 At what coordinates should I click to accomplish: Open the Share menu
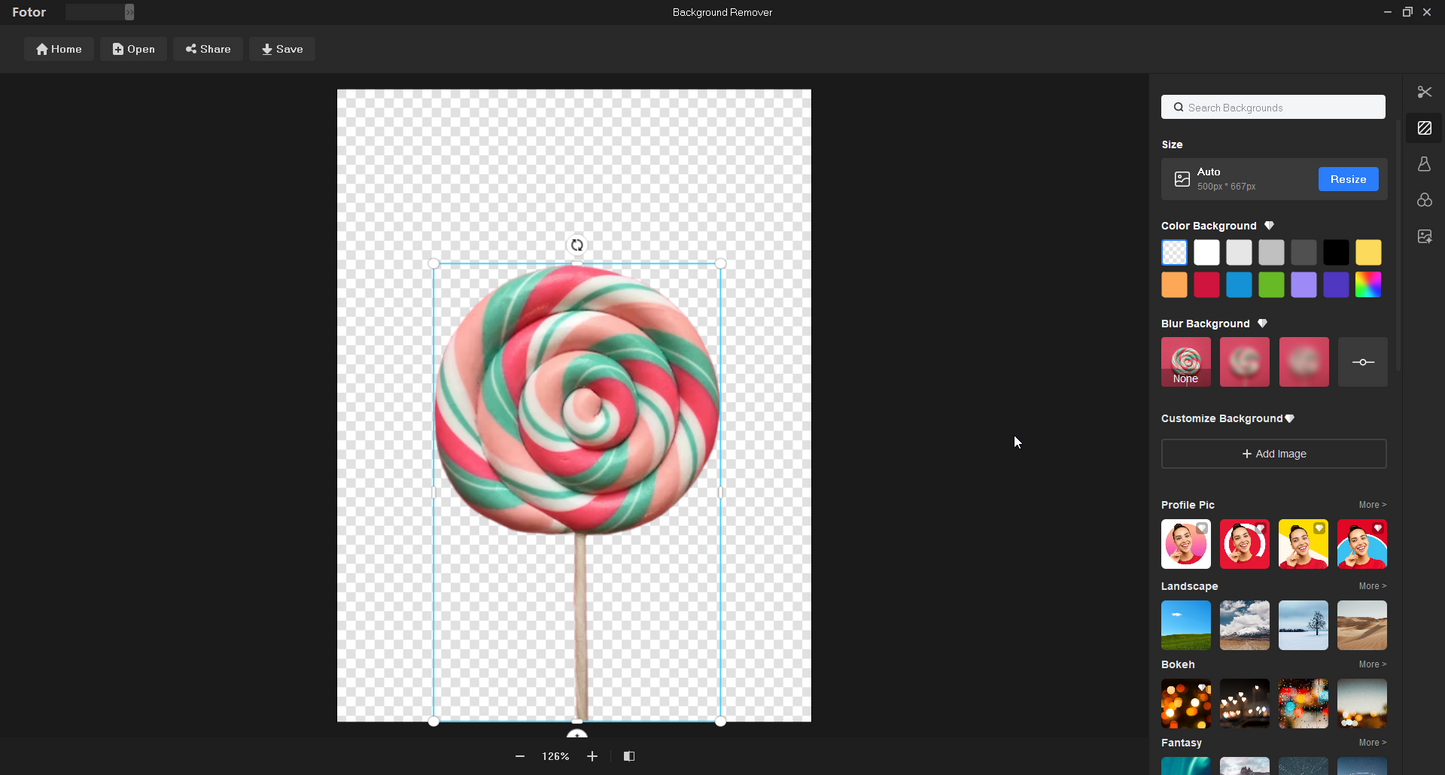208,49
